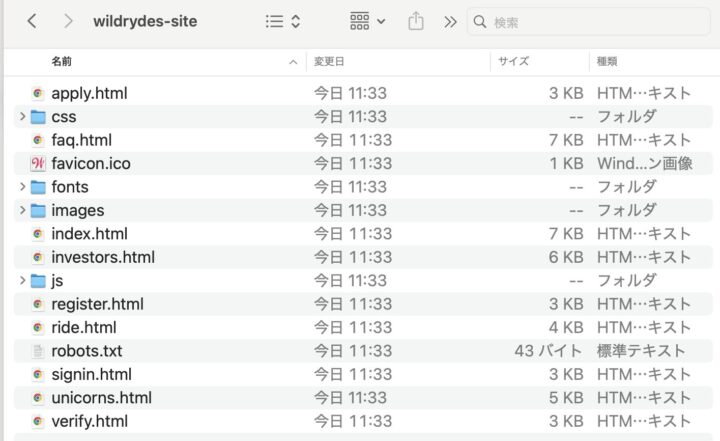Click the forward navigation arrow
The width and height of the screenshot is (720, 441).
click(67, 21)
